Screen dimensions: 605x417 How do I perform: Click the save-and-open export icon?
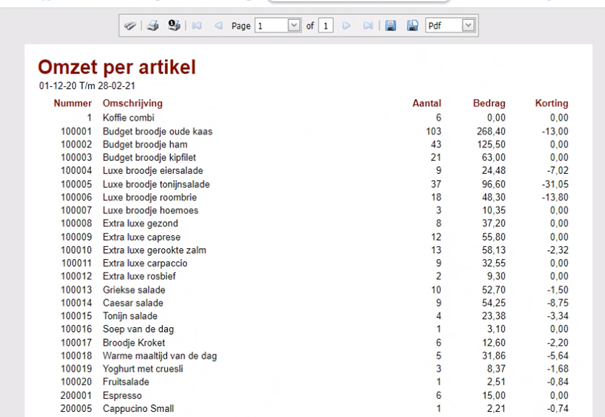412,26
